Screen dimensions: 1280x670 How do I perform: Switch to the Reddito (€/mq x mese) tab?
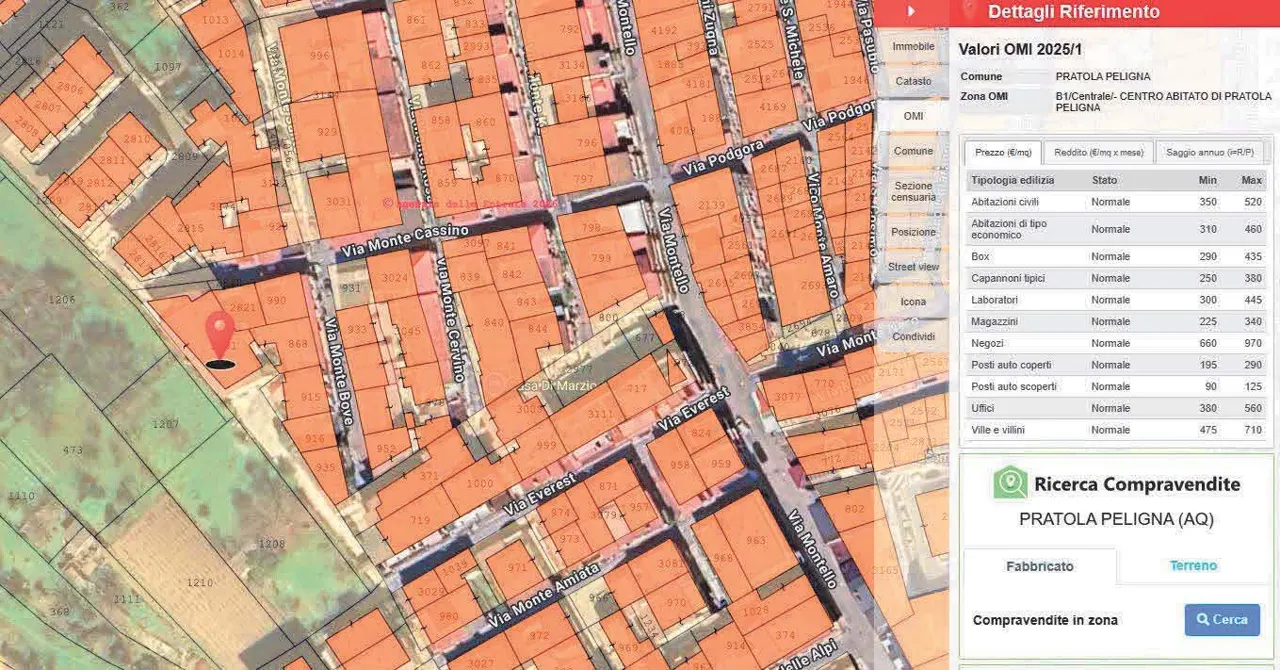click(x=1098, y=152)
